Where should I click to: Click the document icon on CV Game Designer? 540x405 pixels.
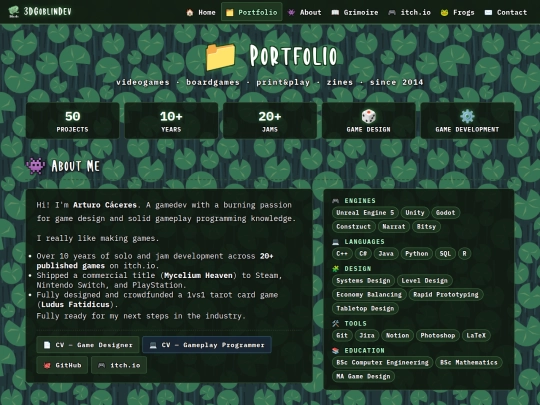(47, 345)
